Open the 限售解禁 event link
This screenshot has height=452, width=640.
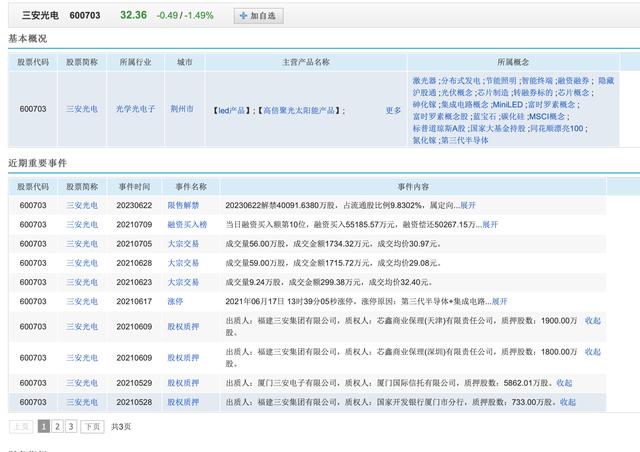pyautogui.click(x=183, y=205)
